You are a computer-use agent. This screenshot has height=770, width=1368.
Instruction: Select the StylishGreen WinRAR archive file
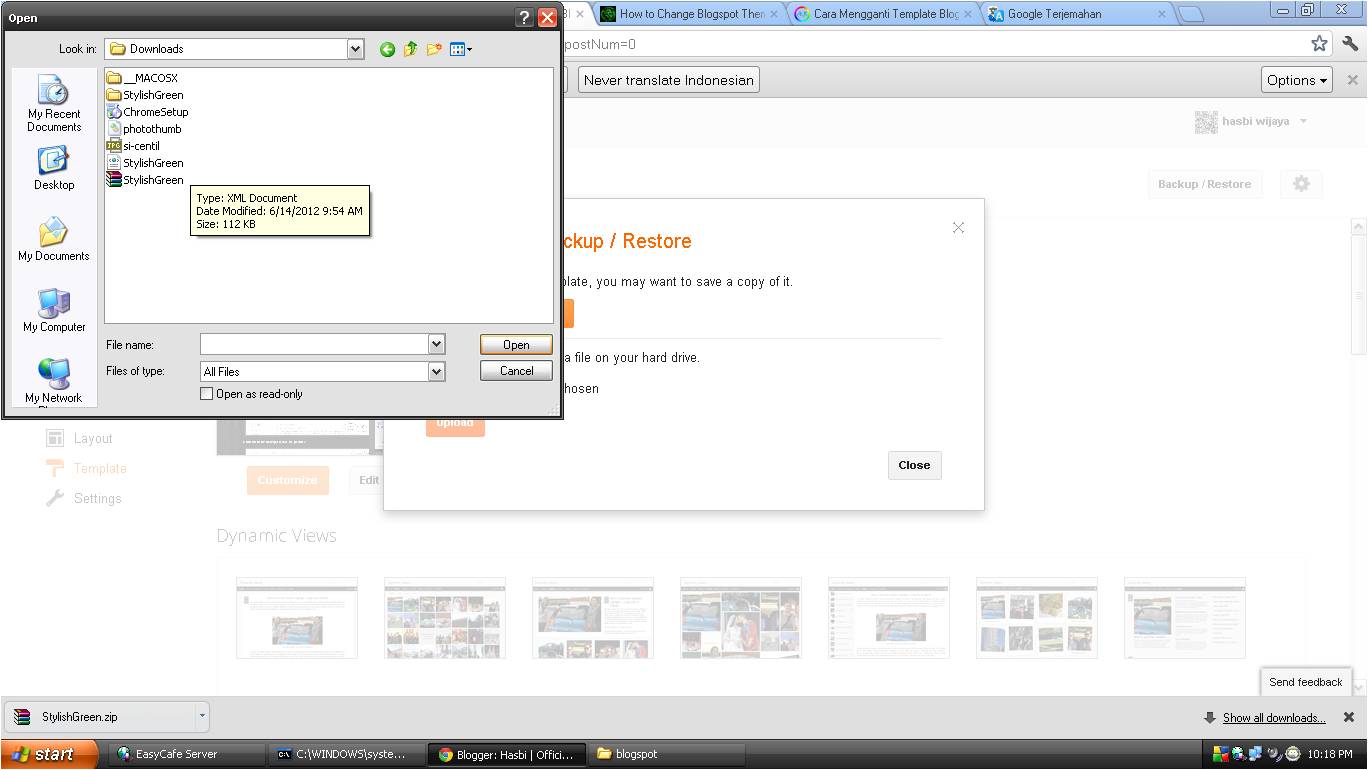click(145, 180)
